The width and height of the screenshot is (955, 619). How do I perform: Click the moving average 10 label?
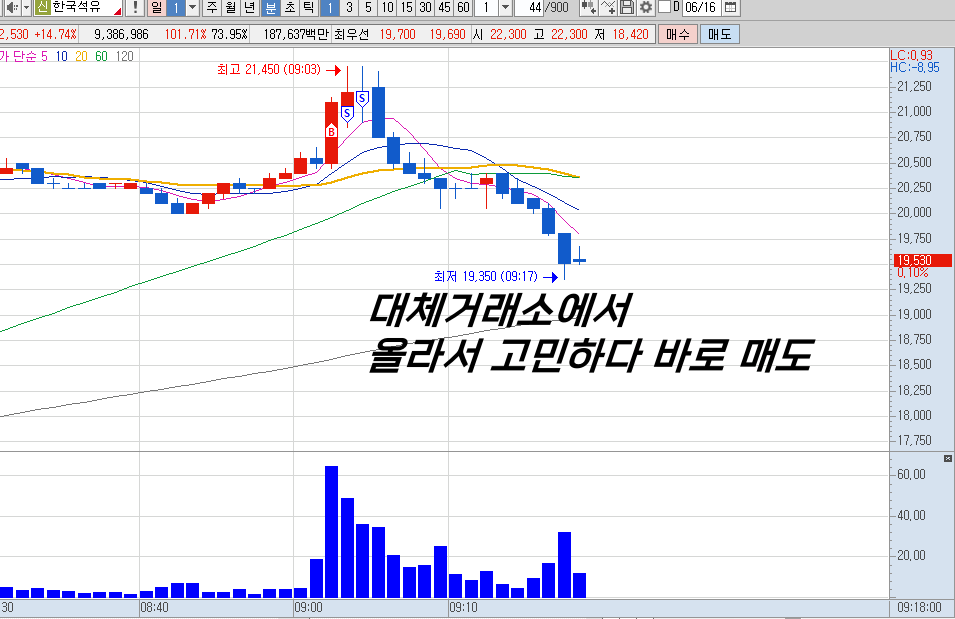coord(62,56)
